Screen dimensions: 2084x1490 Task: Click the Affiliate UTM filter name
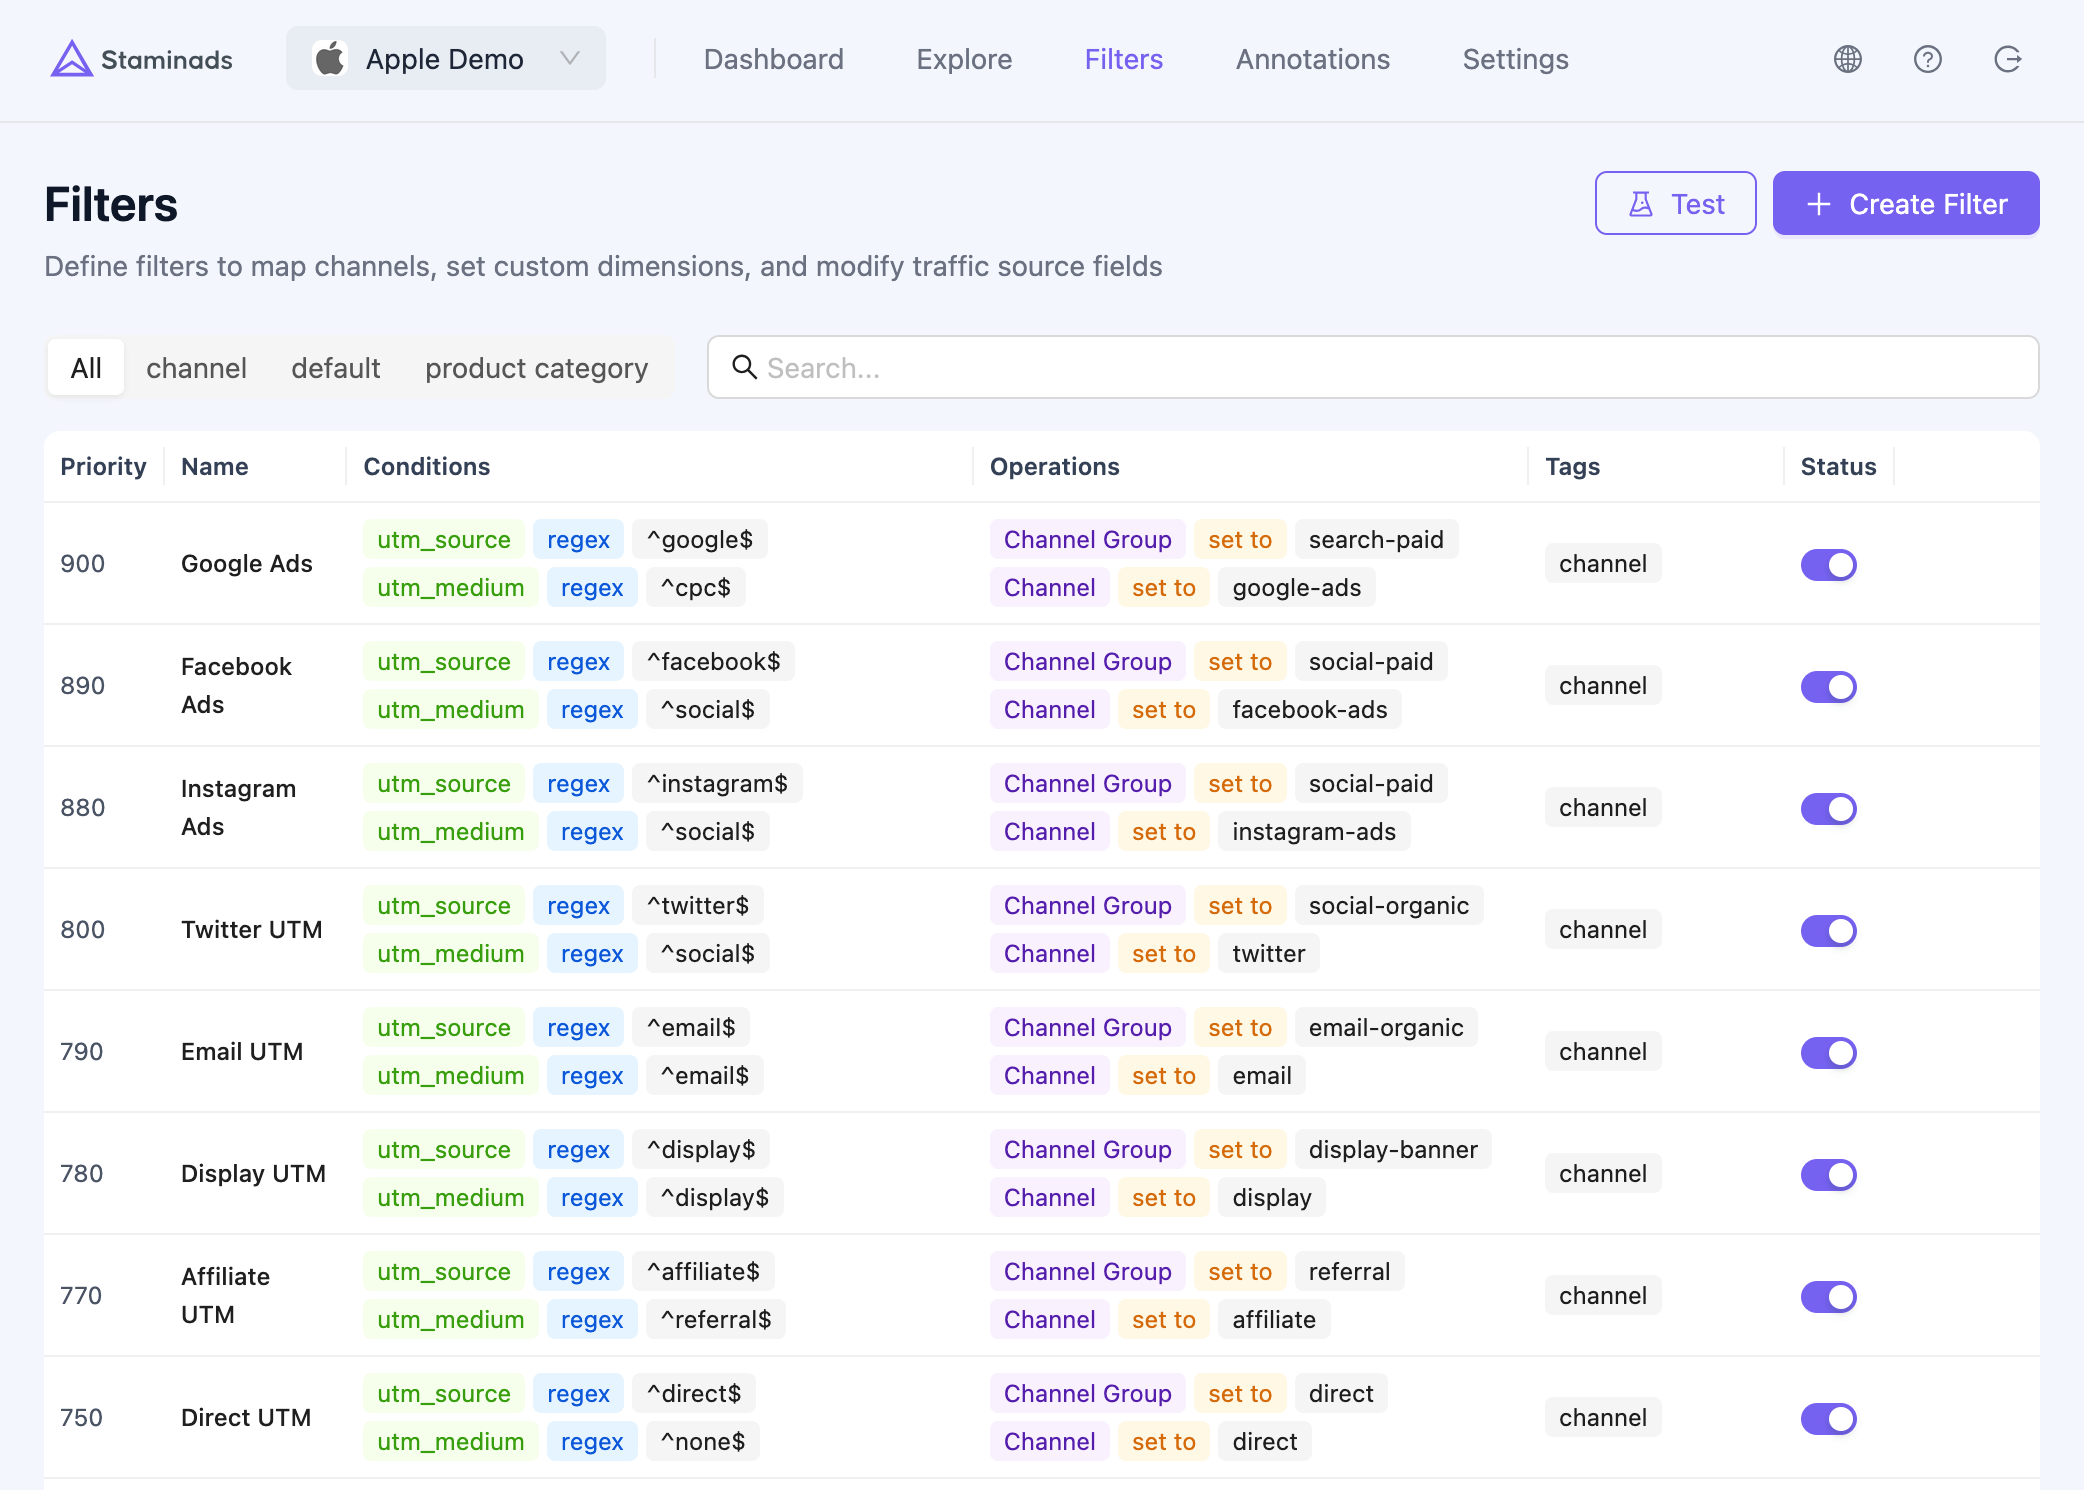pyautogui.click(x=226, y=1296)
